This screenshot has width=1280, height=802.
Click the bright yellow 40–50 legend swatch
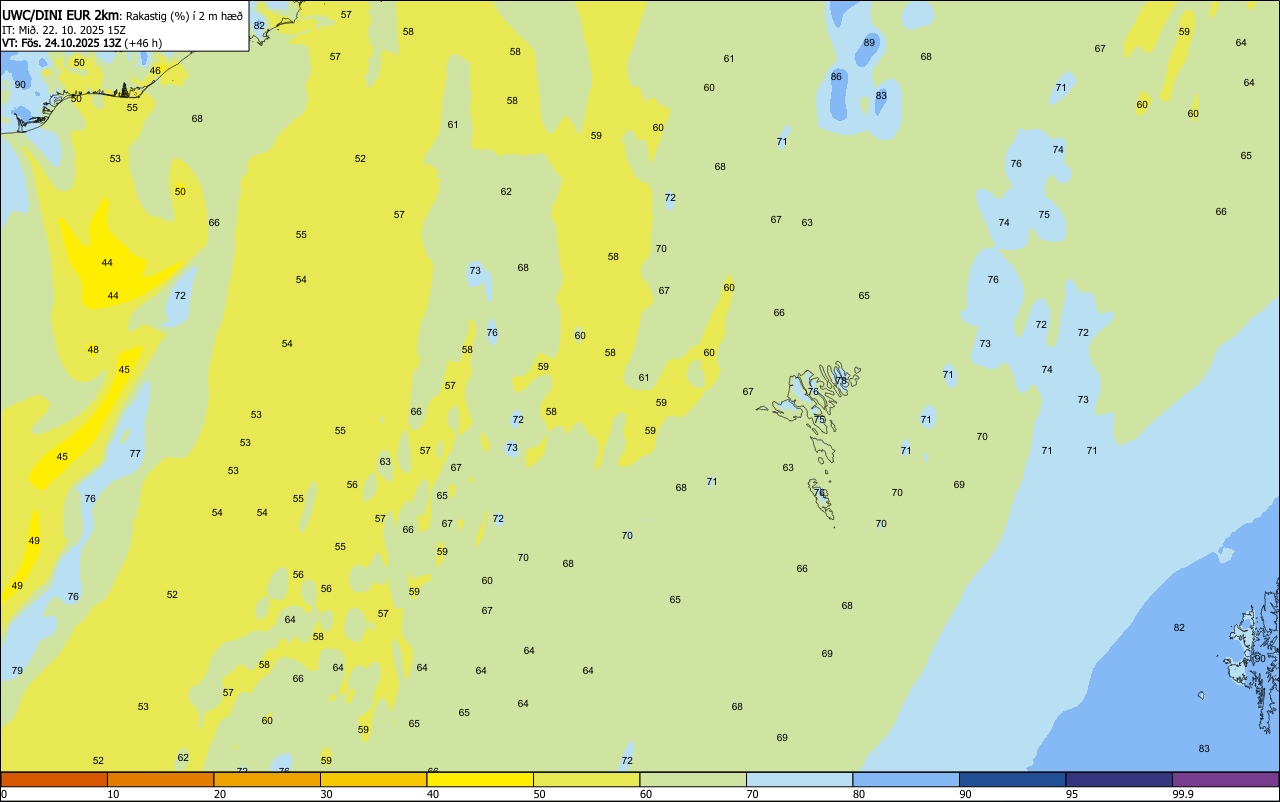(x=480, y=779)
